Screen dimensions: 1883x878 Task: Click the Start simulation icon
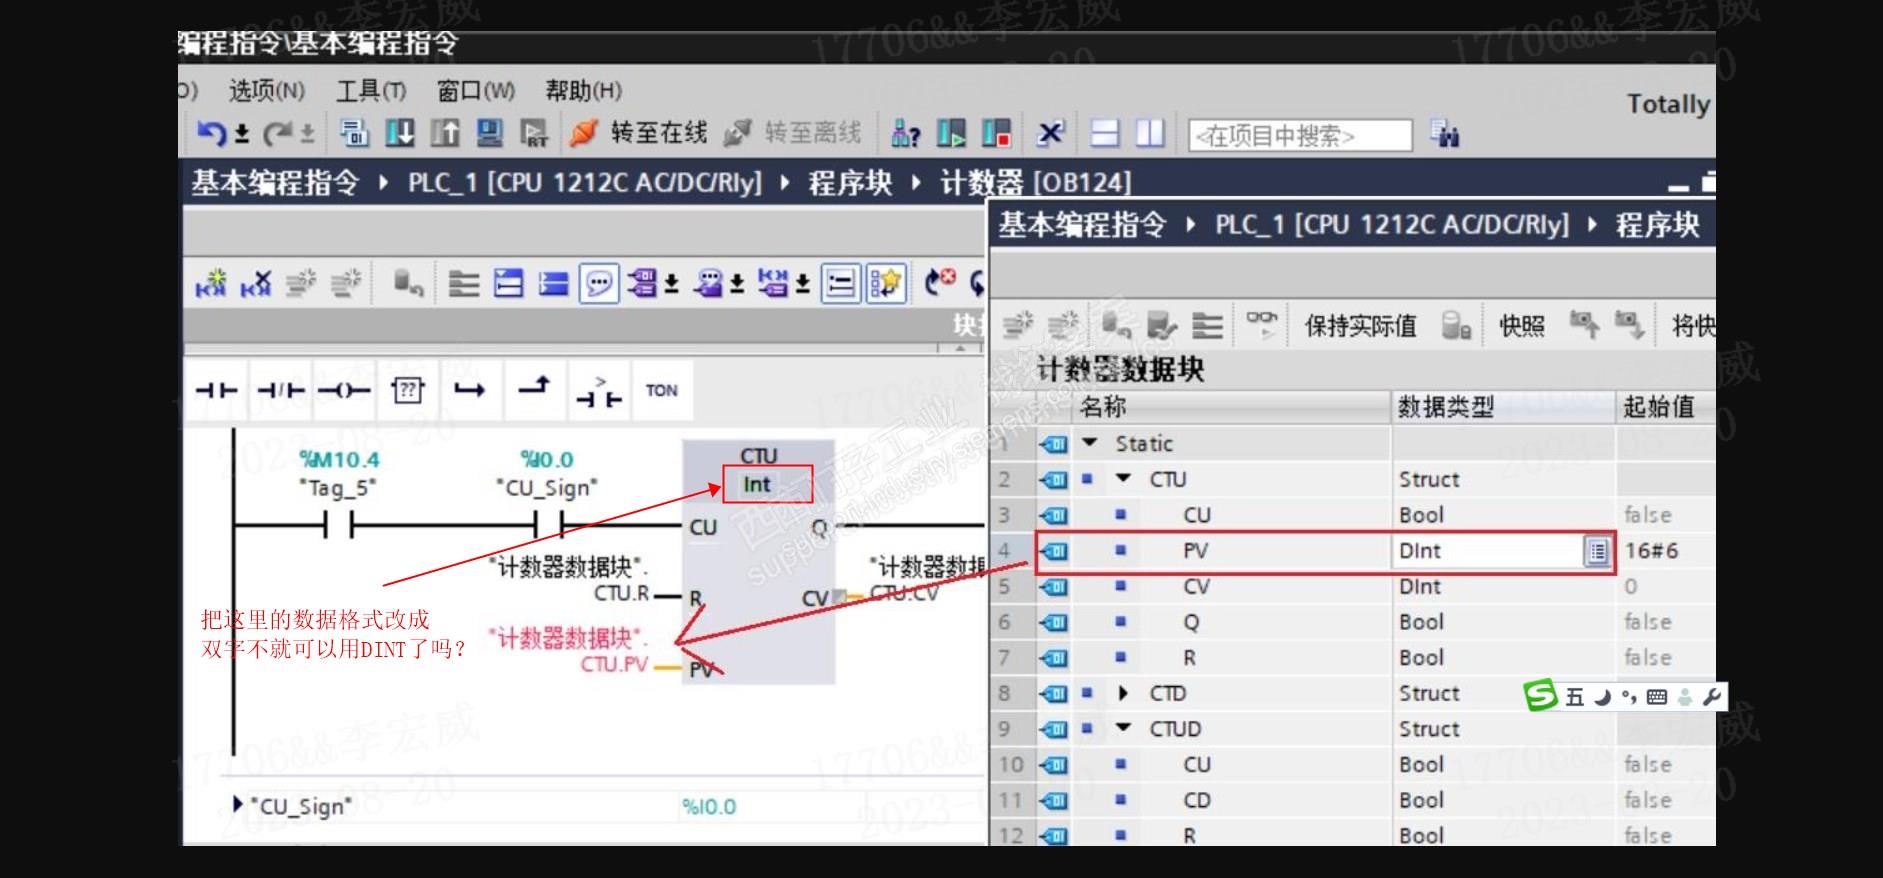(490, 132)
